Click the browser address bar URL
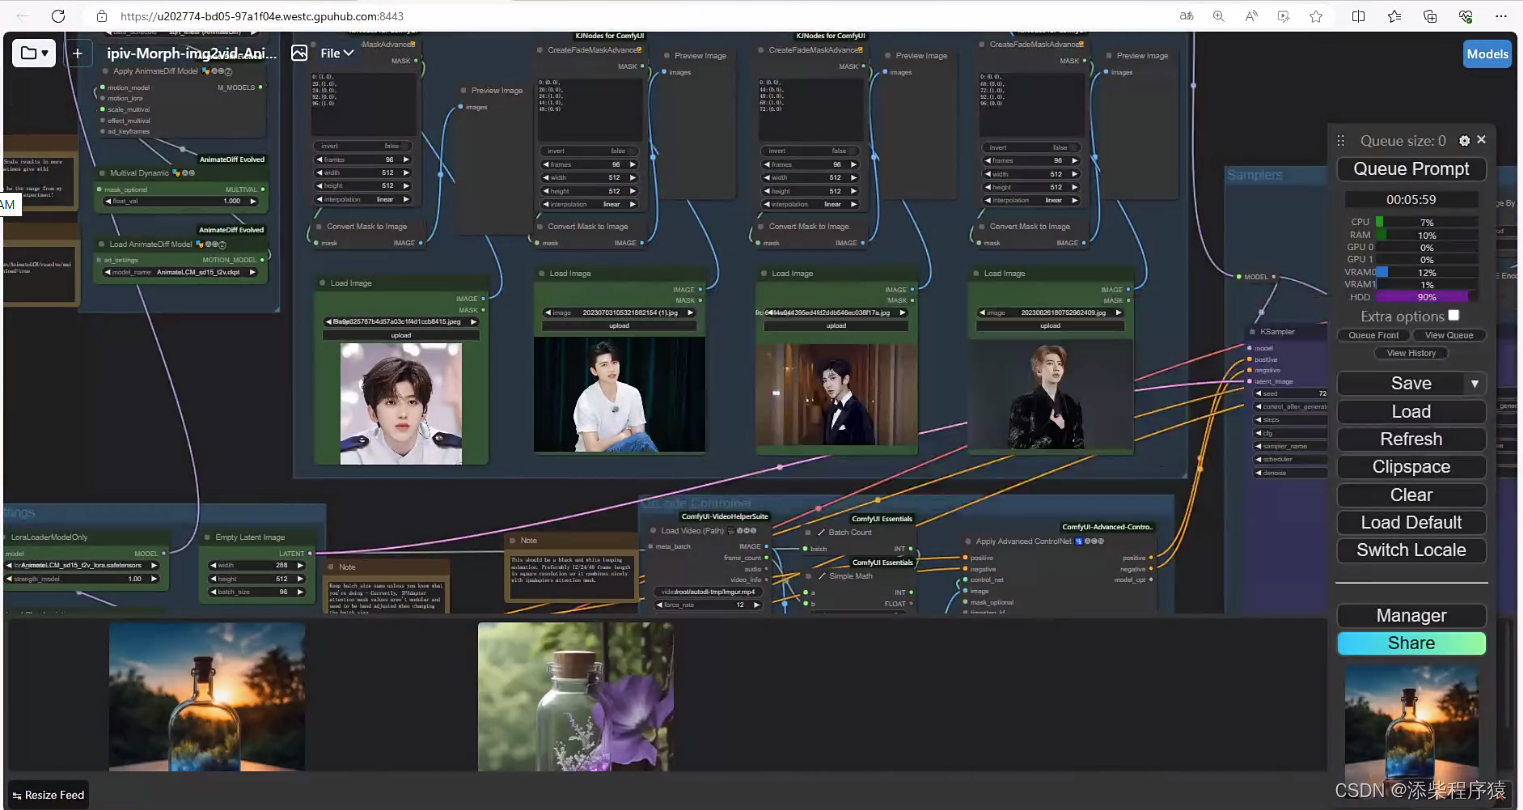The image size is (1523, 810). 262,16
